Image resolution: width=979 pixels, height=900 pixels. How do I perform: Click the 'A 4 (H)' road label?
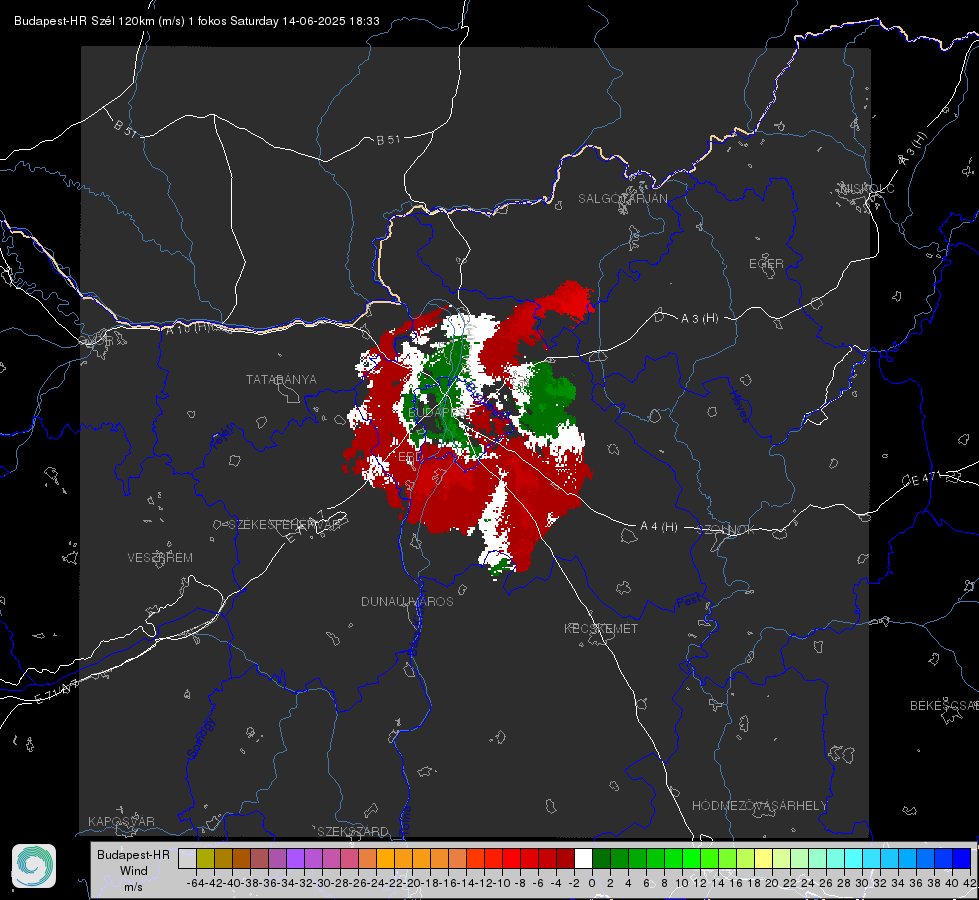pos(659,527)
